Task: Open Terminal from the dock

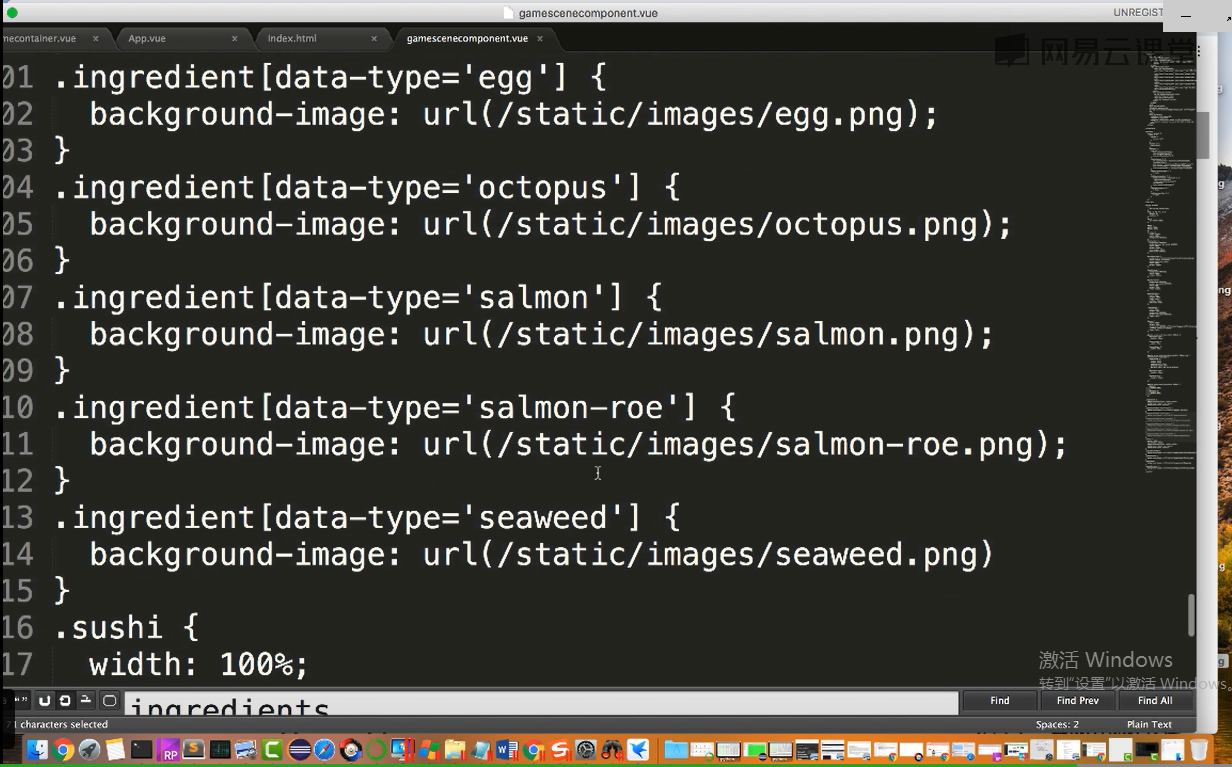Action: [141, 750]
